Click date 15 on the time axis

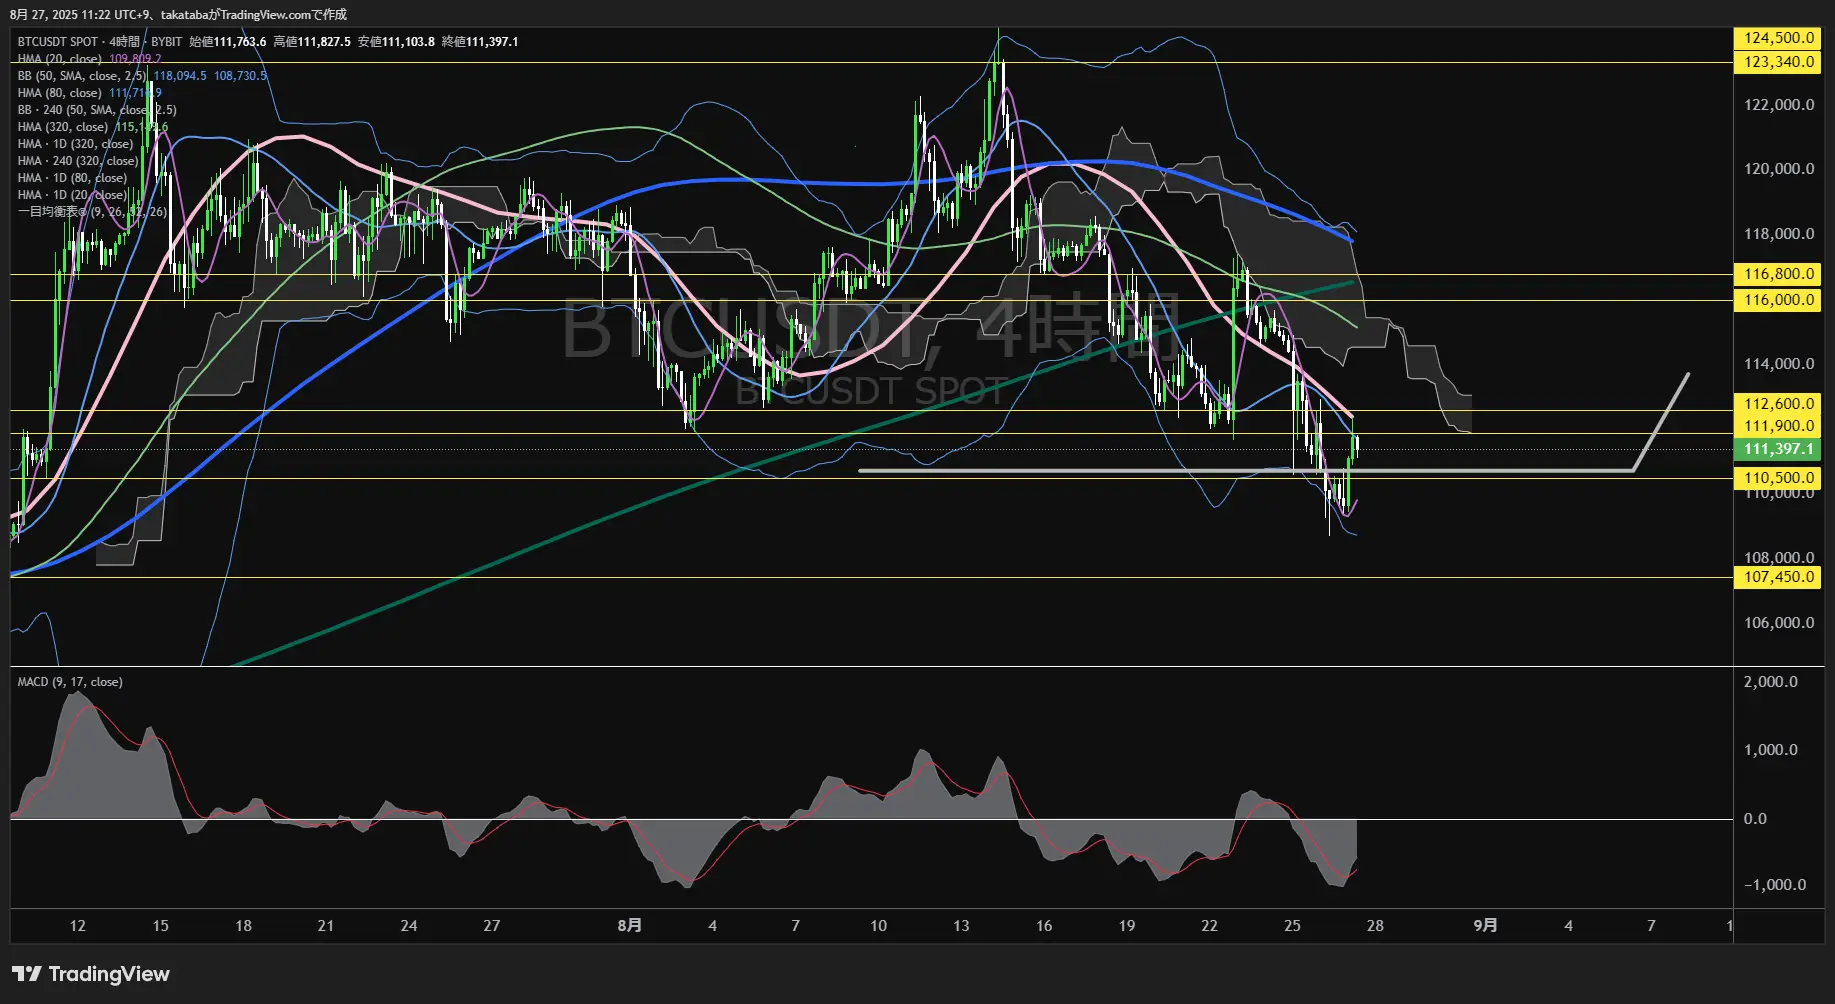point(161,926)
